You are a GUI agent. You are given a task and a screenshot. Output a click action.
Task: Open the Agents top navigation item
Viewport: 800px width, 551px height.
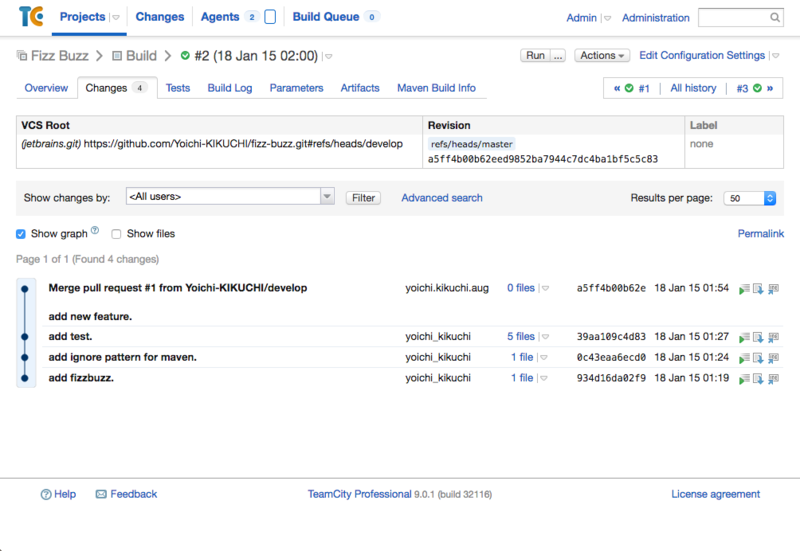[x=220, y=17]
